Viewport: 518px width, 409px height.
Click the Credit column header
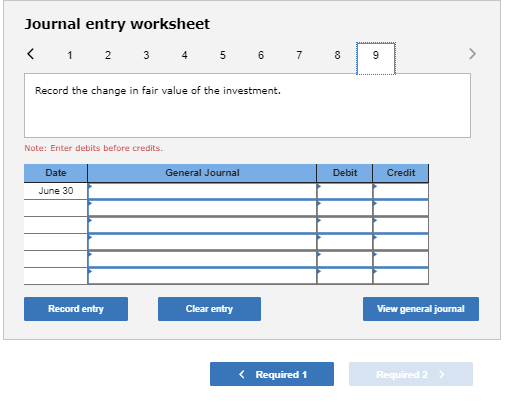(401, 173)
